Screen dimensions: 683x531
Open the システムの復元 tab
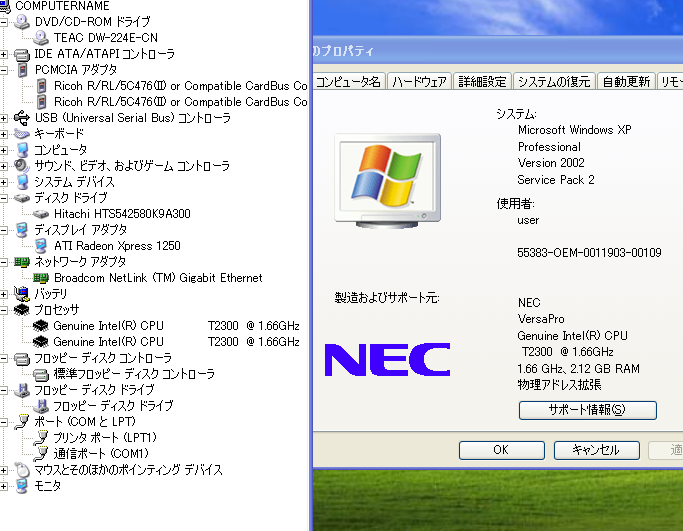[554, 81]
